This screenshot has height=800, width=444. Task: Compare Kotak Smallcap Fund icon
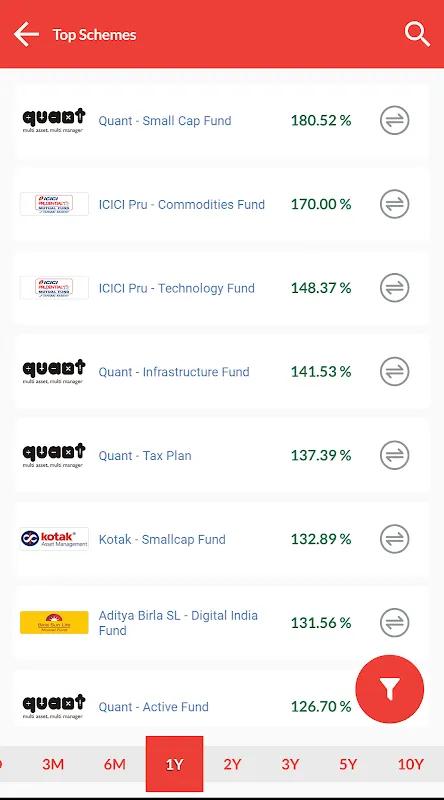394,539
